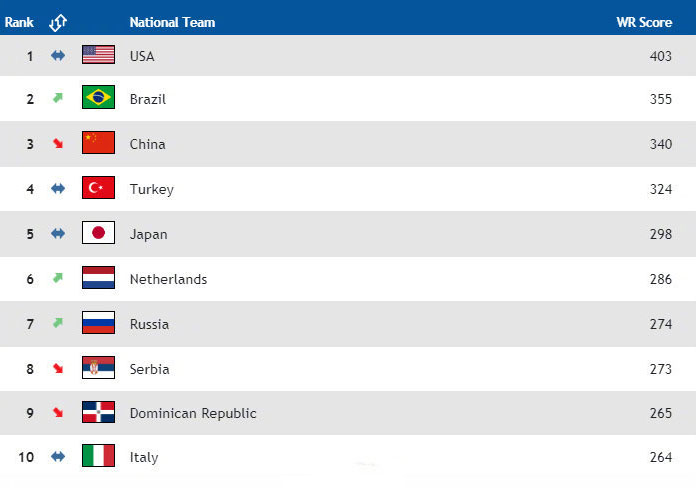The width and height of the screenshot is (696, 488).
Task: Open the Netherlands team link
Action: [x=168, y=279]
